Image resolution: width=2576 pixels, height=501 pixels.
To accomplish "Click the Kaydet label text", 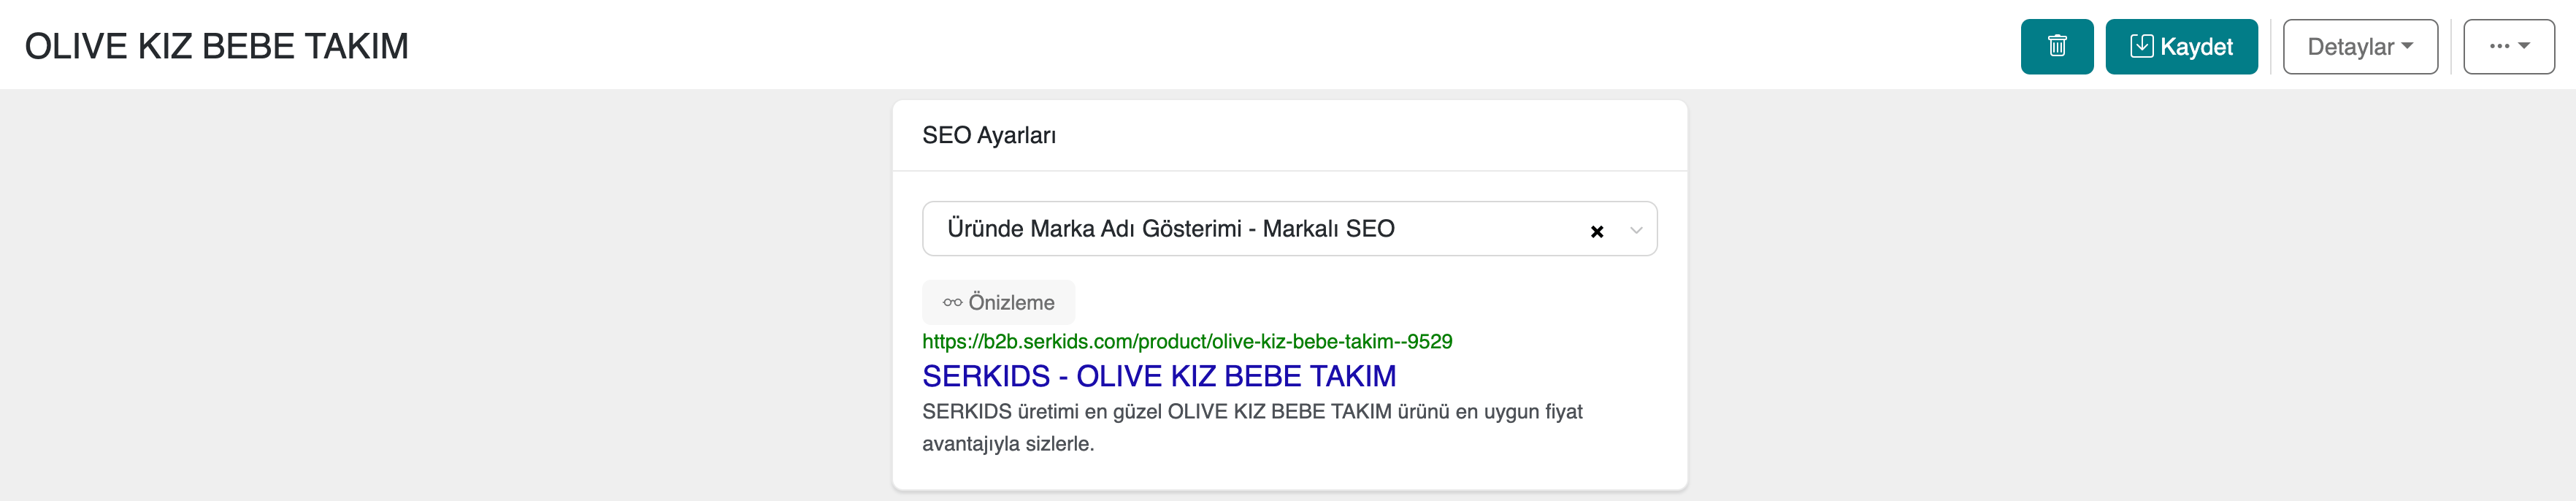I will 2196,46.
